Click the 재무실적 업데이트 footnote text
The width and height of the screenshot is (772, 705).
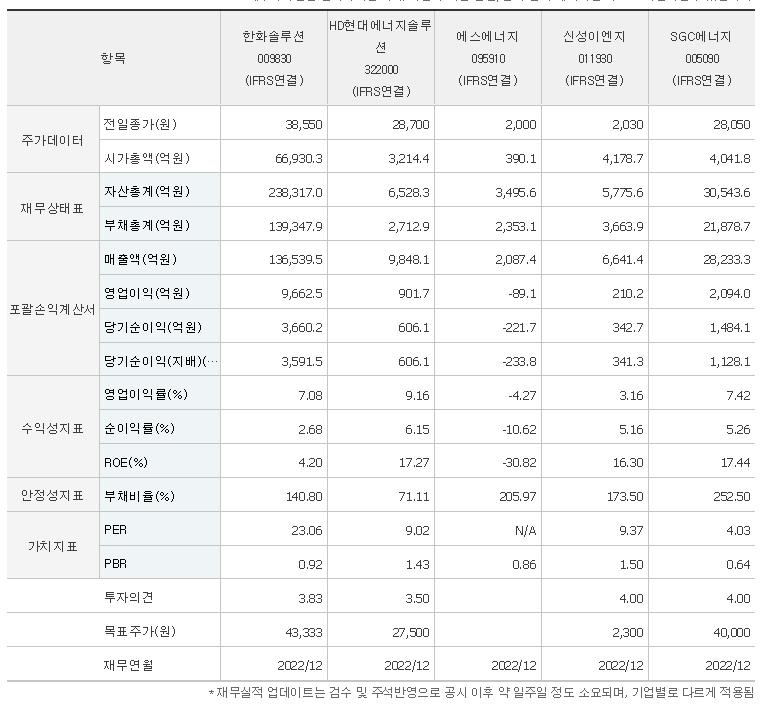(482, 693)
